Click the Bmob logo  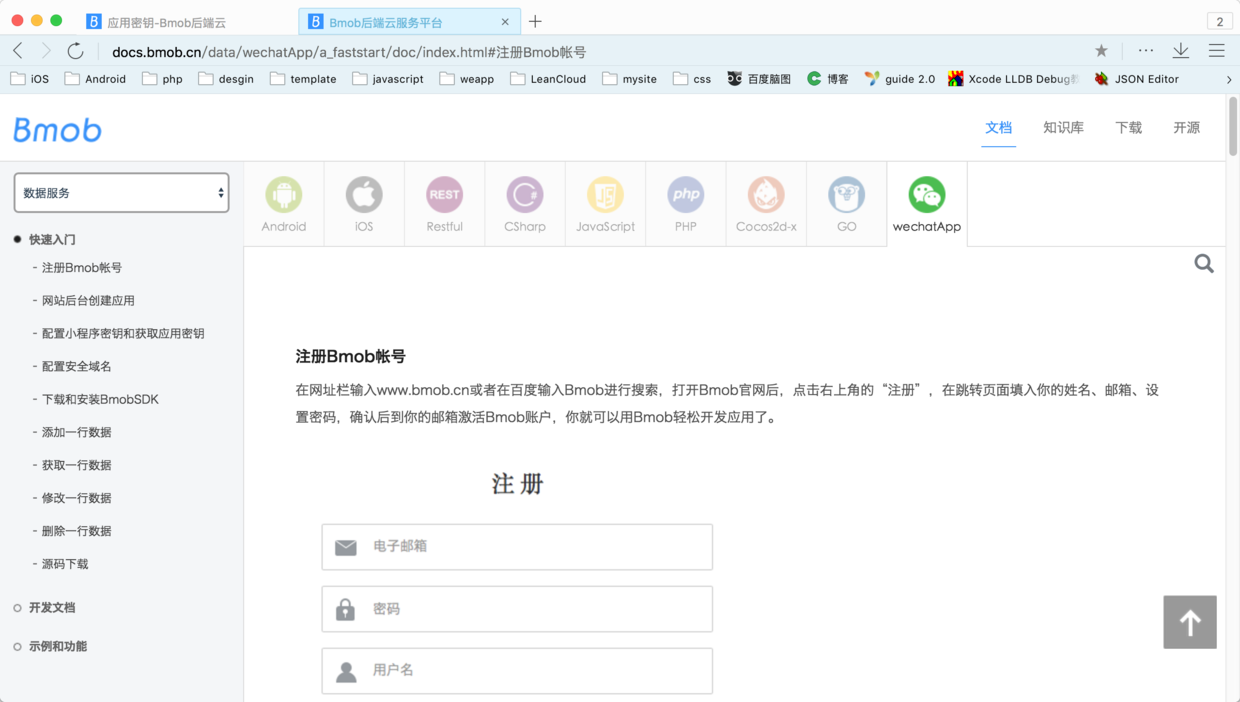pyautogui.click(x=57, y=129)
